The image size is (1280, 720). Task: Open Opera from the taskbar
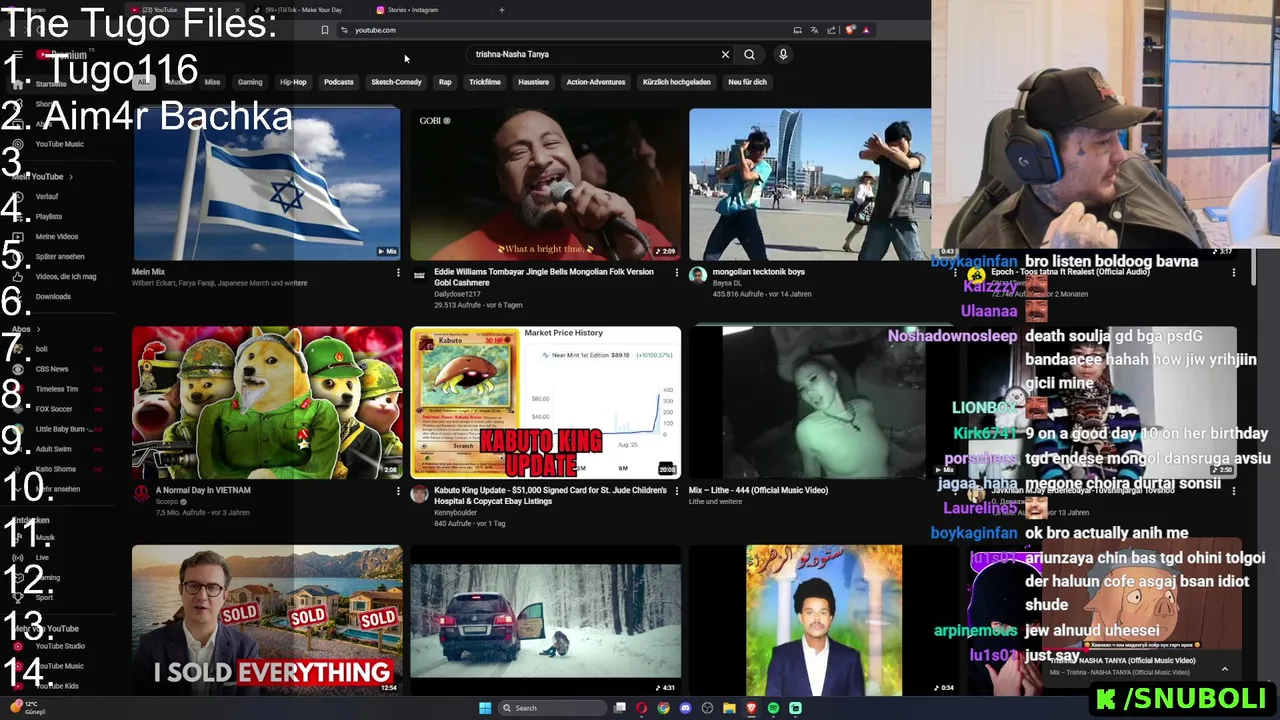(x=641, y=708)
